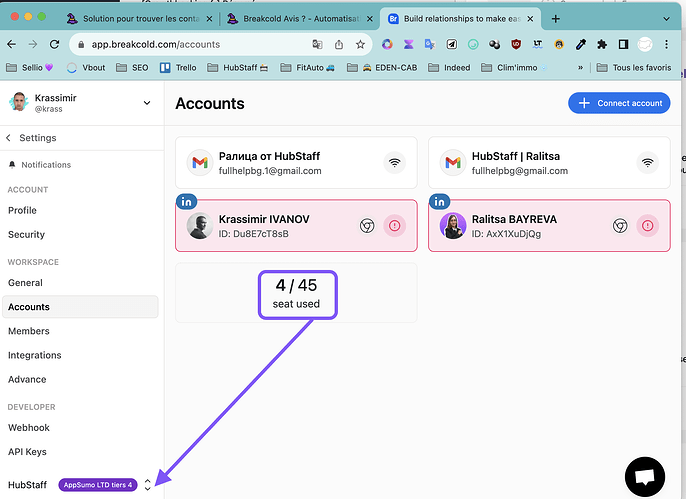Open the API Keys section
This screenshot has height=499, width=686.
click(28, 452)
